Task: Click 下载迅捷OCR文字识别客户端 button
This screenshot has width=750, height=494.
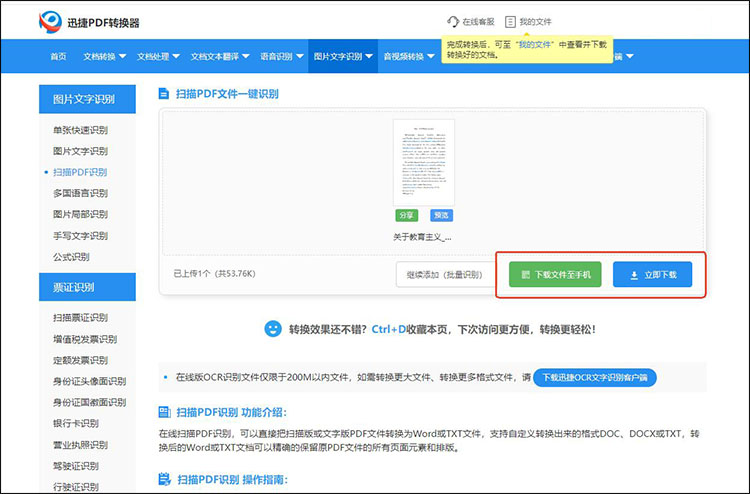Action: (x=595, y=377)
